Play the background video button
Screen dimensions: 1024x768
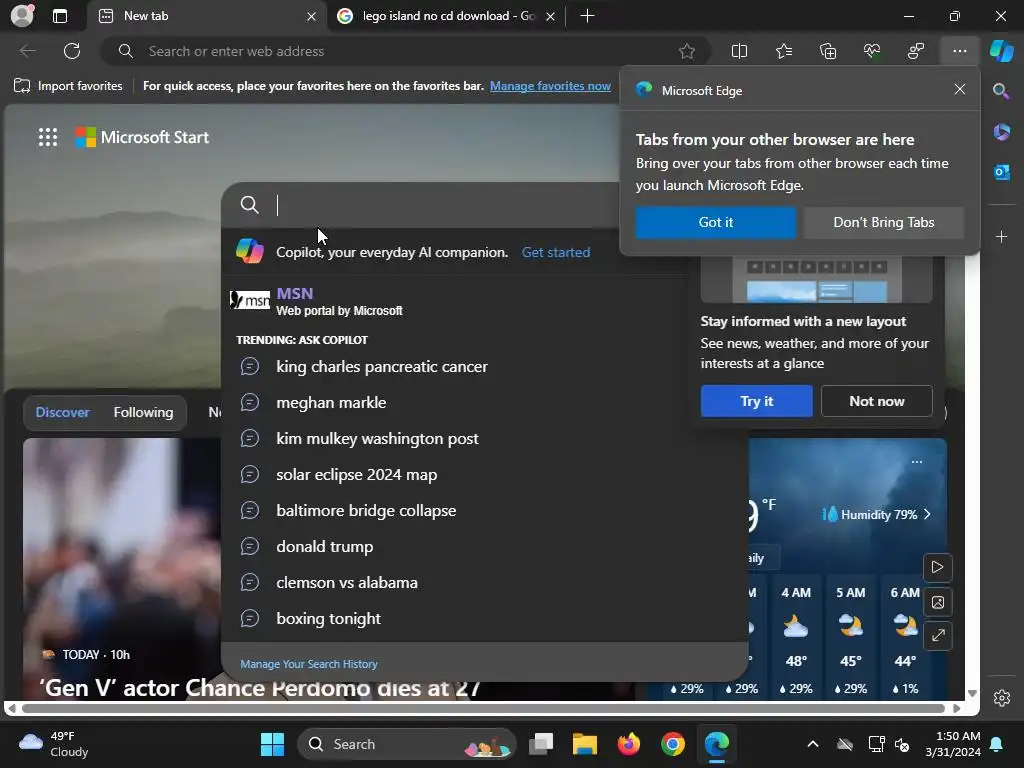(x=937, y=567)
